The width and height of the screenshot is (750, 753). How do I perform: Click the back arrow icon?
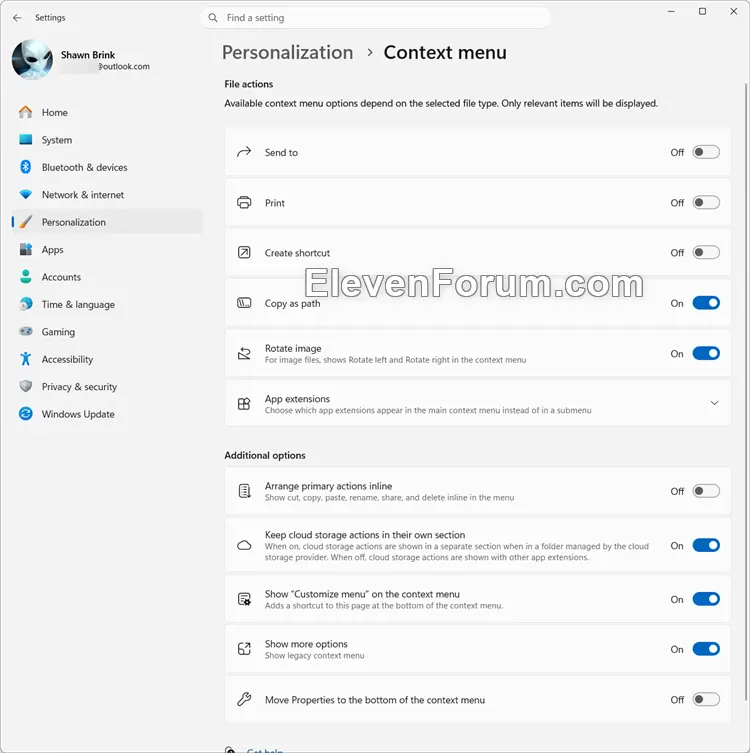17,18
